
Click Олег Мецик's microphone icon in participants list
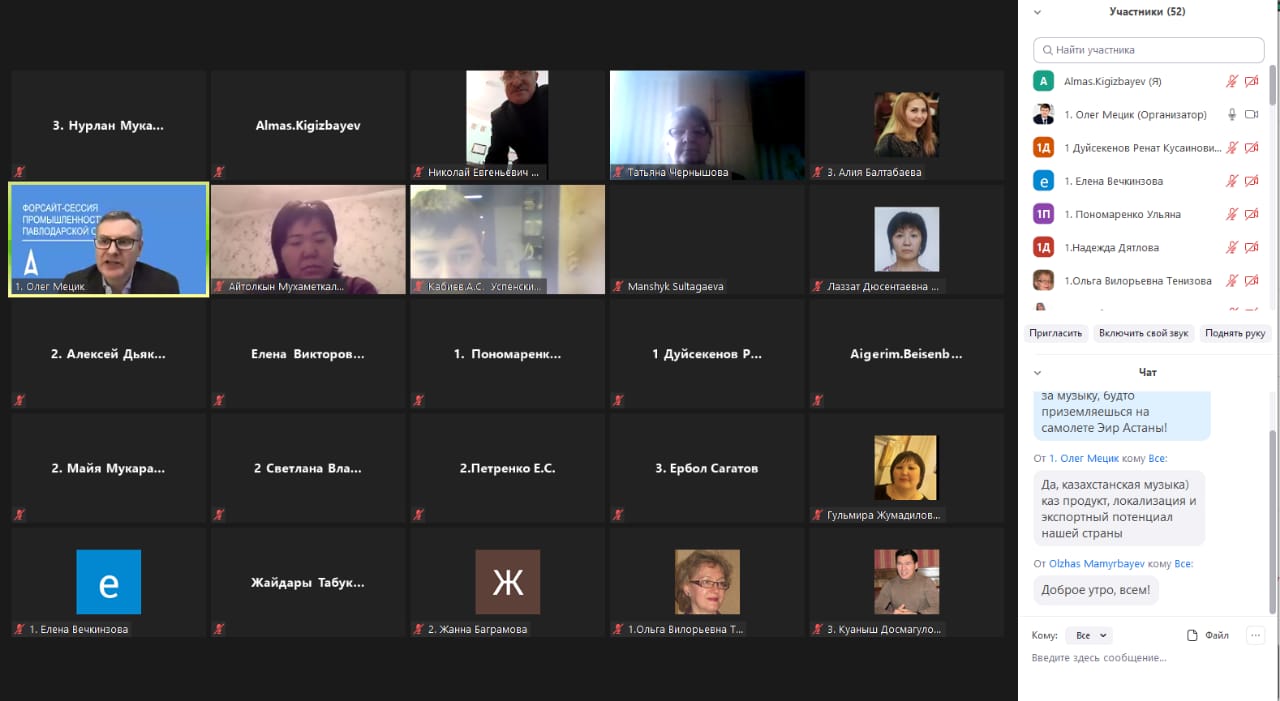(1232, 115)
